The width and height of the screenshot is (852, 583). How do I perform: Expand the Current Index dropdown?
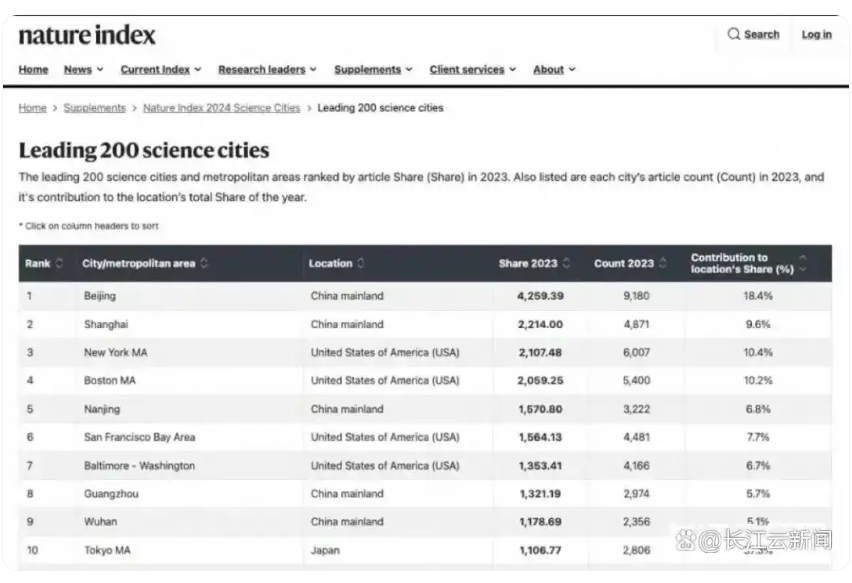pos(160,70)
